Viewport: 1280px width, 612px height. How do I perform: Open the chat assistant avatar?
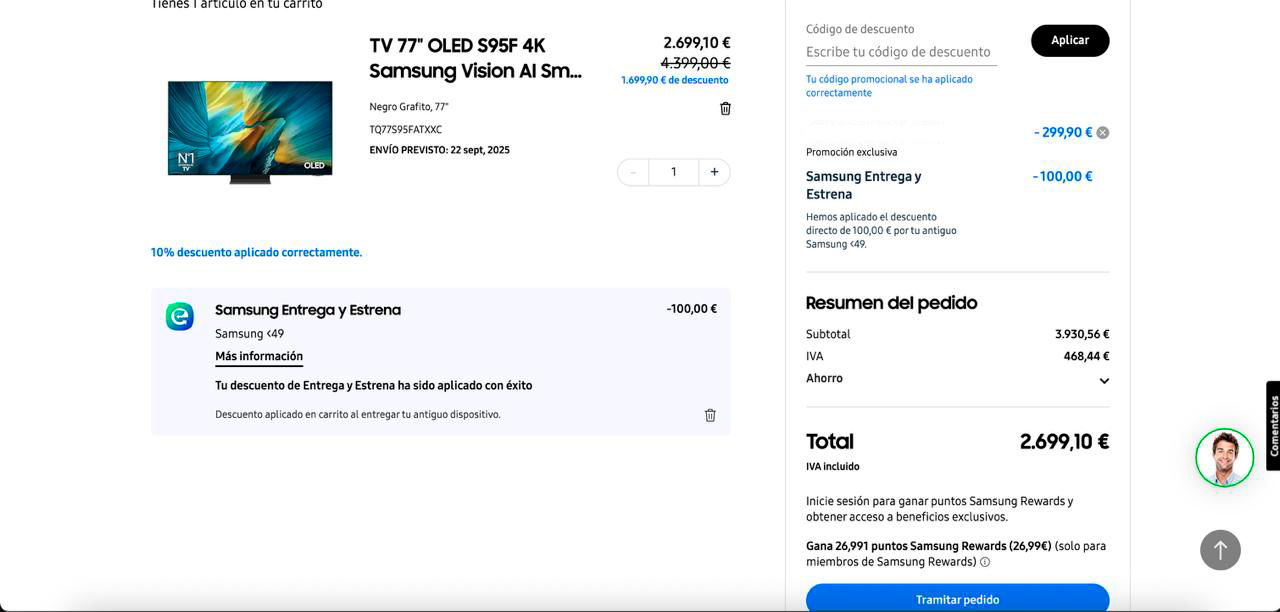(1224, 458)
